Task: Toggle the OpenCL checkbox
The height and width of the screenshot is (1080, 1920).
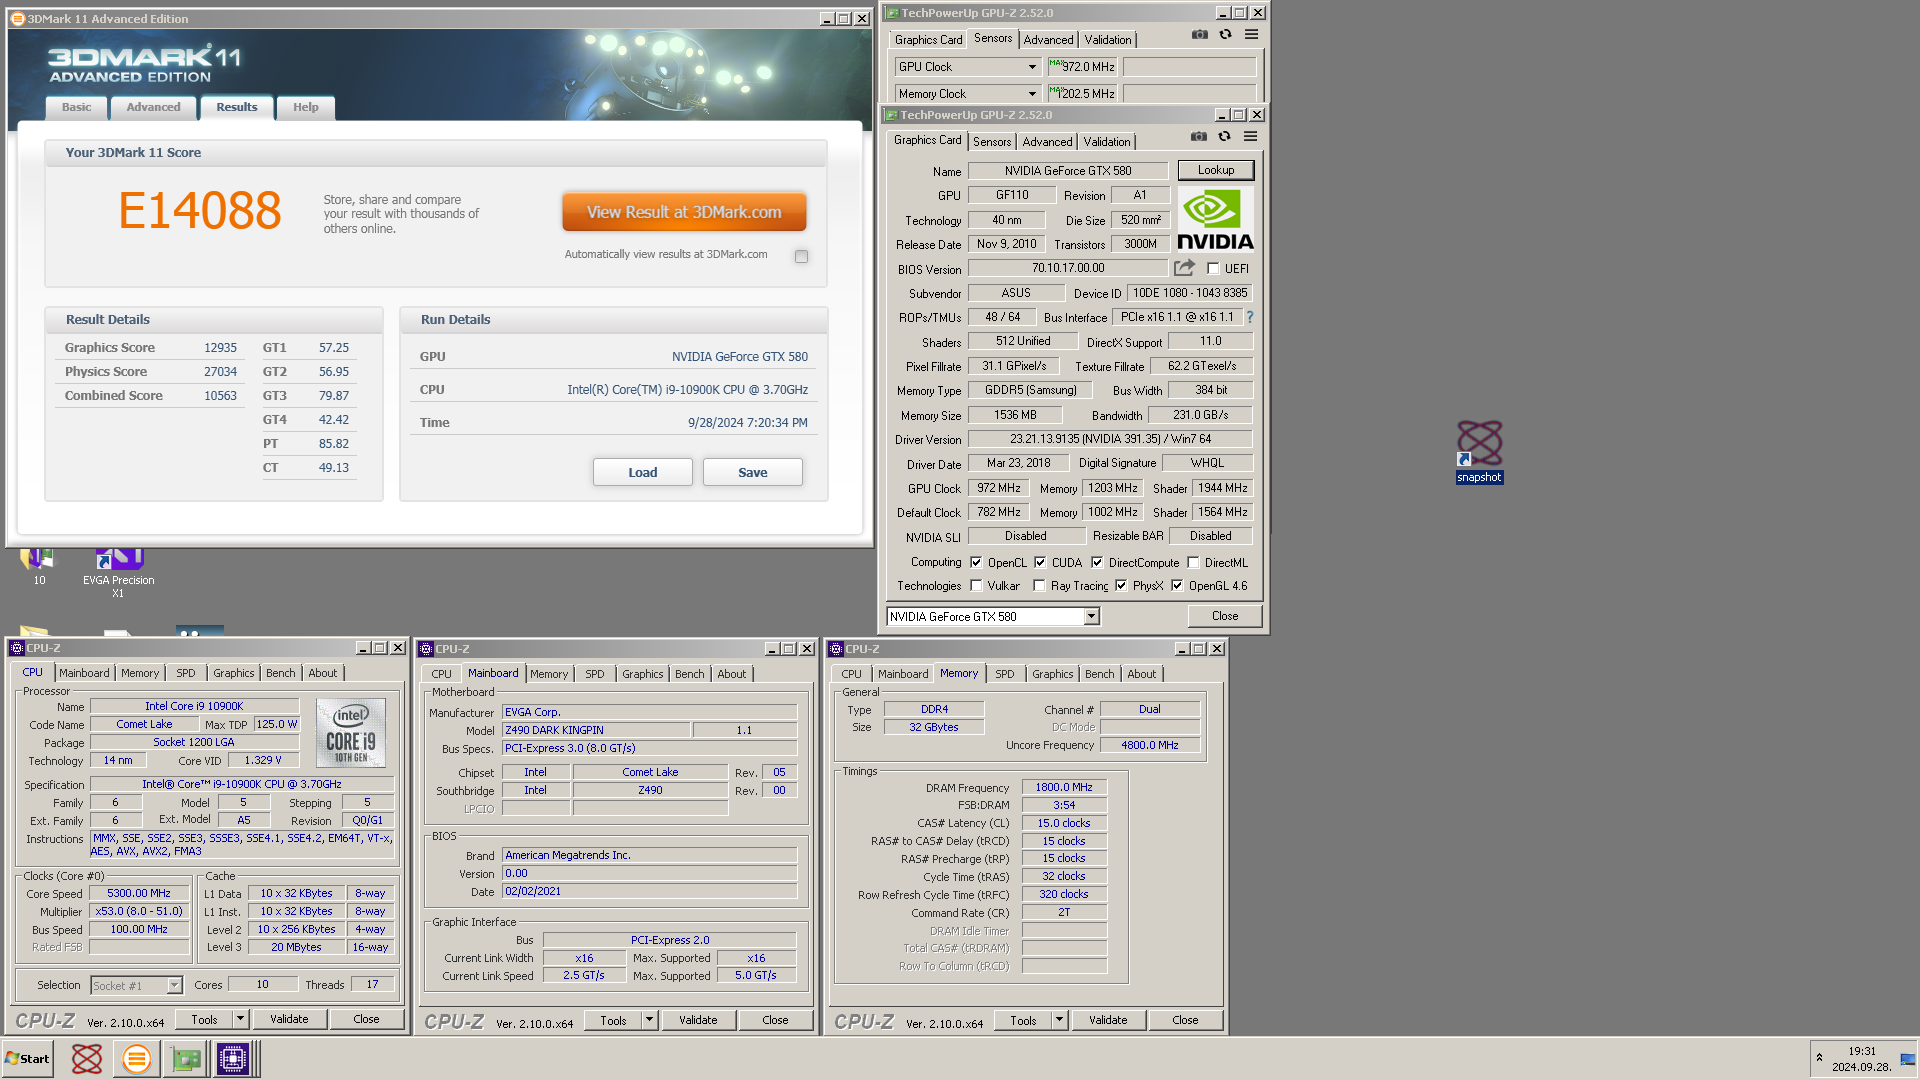Action: [976, 562]
